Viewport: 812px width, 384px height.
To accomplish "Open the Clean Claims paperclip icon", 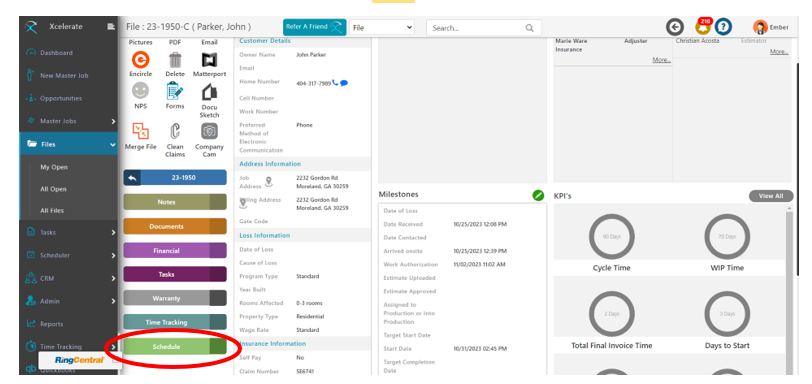I will [175, 131].
